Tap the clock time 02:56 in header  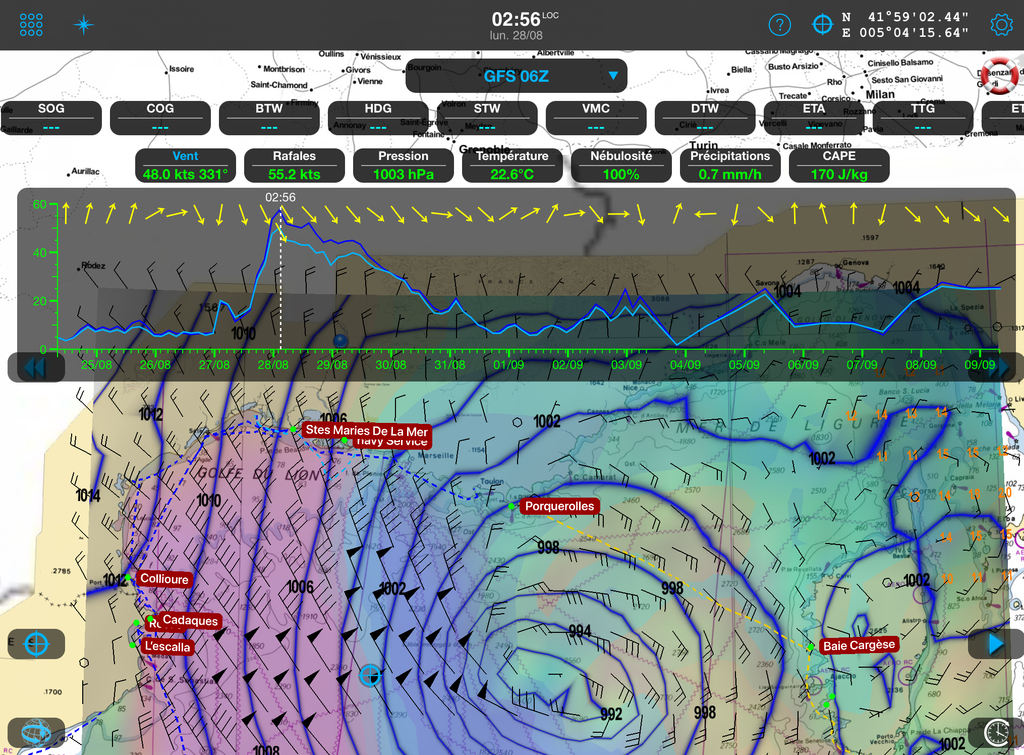point(516,20)
